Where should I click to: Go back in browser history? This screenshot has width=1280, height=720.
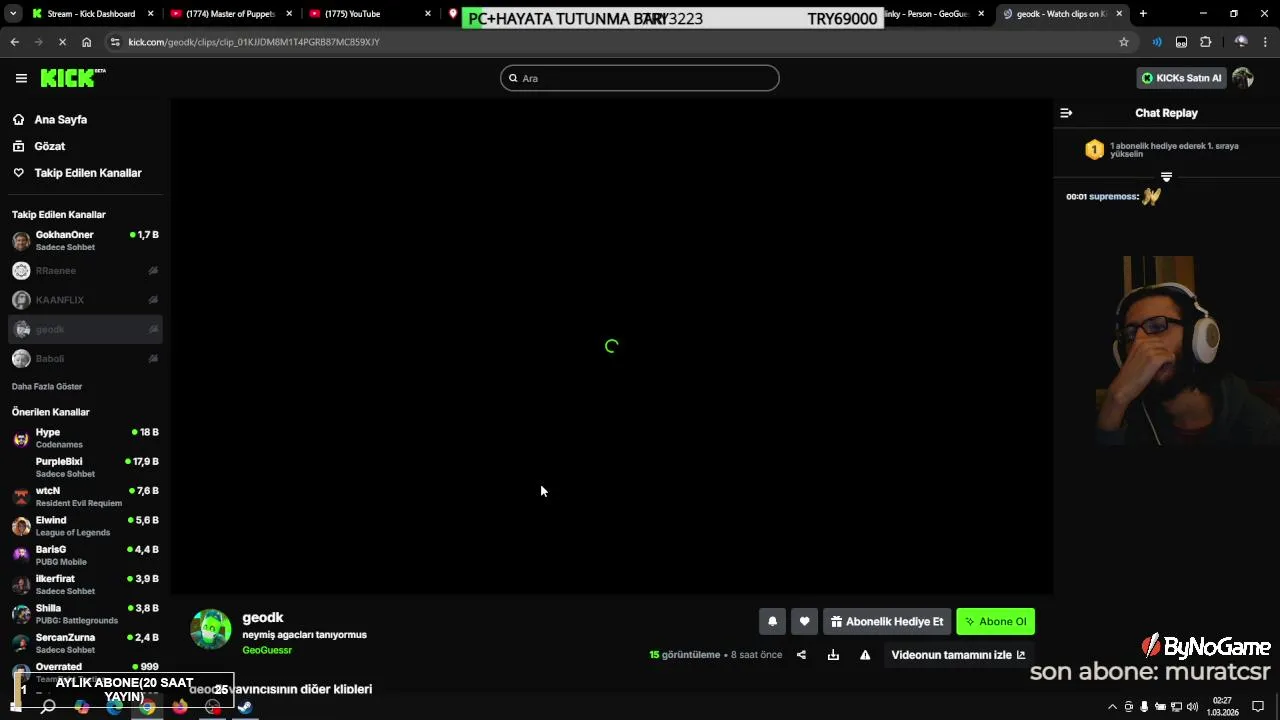tap(14, 42)
